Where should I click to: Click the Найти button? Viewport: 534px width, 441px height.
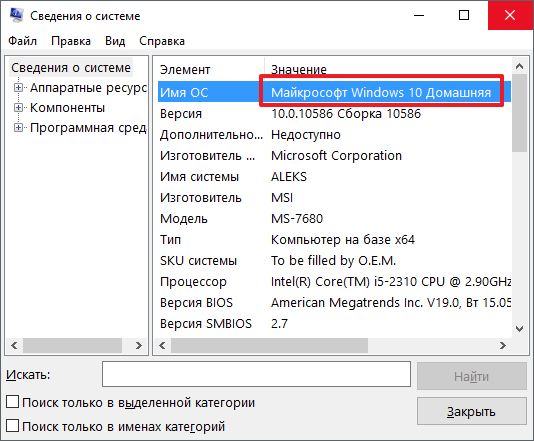point(472,376)
